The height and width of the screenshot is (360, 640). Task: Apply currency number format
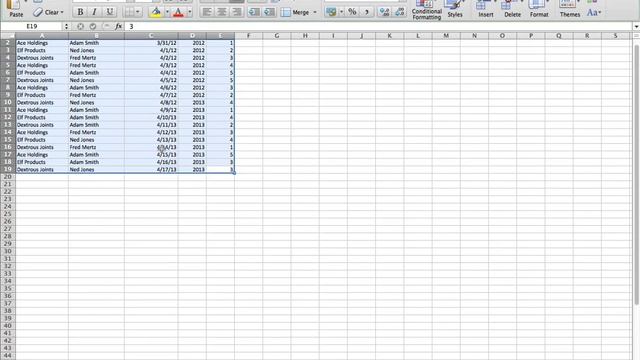tap(331, 12)
